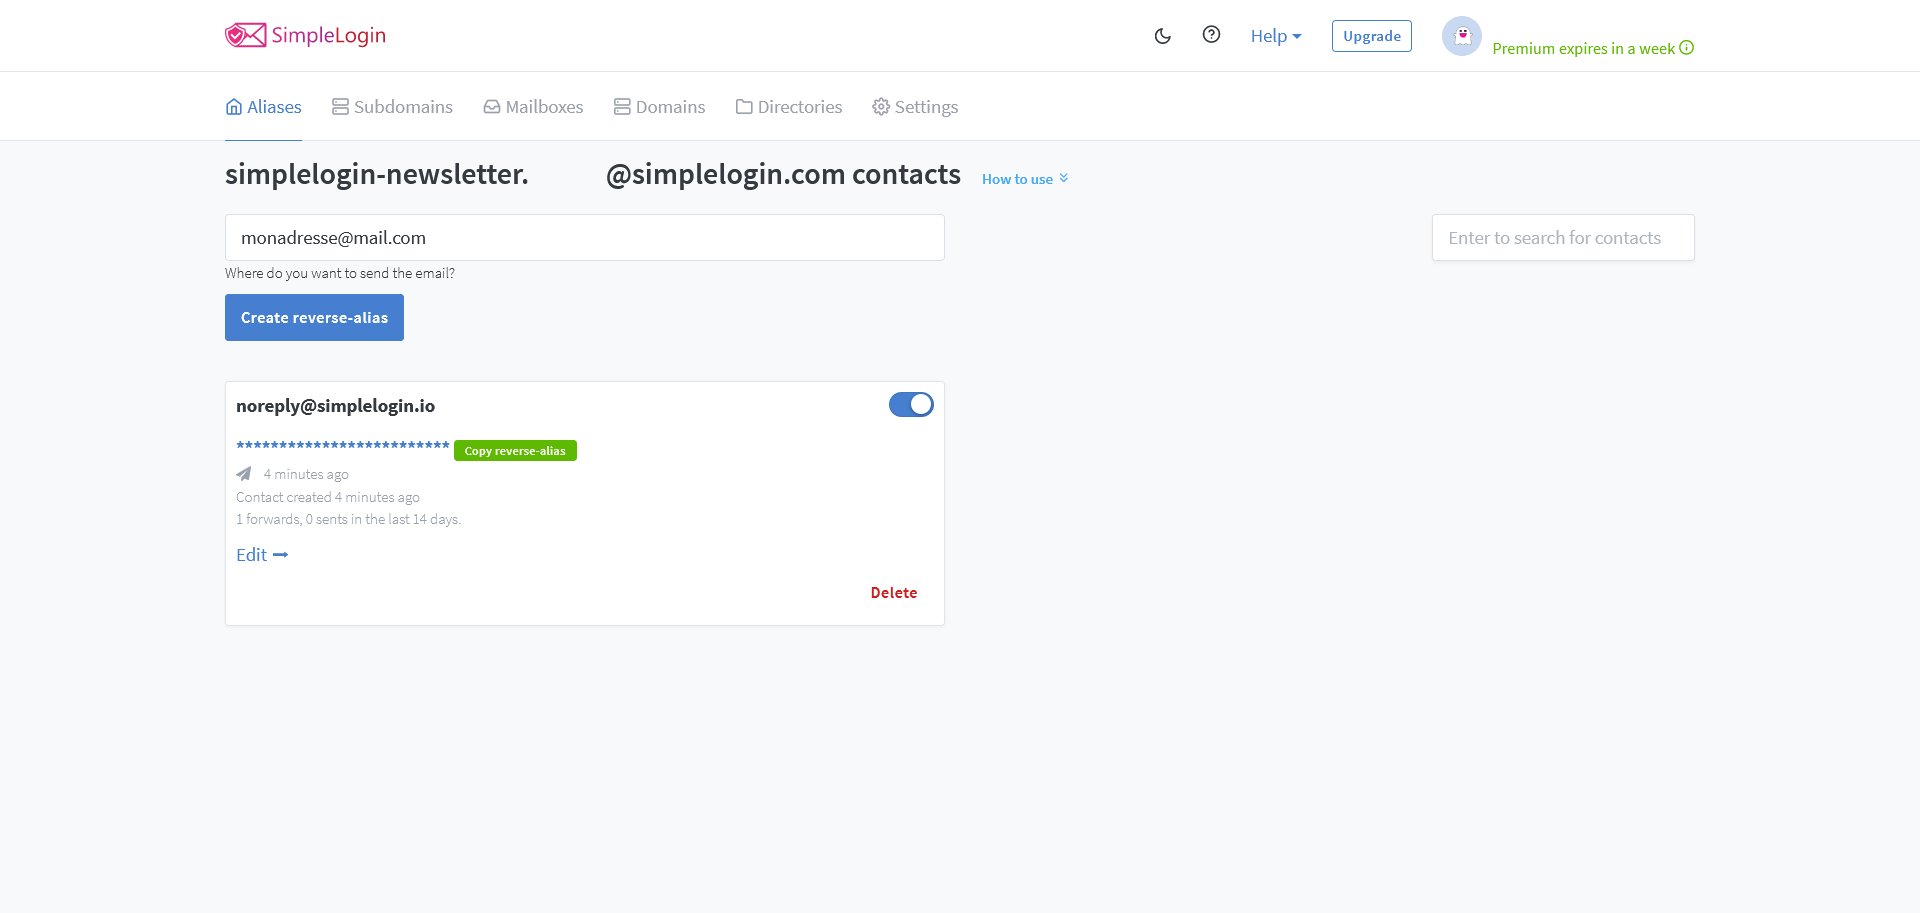This screenshot has height=913, width=1920.
Task: Click the paper plane sent icon
Action: point(244,474)
